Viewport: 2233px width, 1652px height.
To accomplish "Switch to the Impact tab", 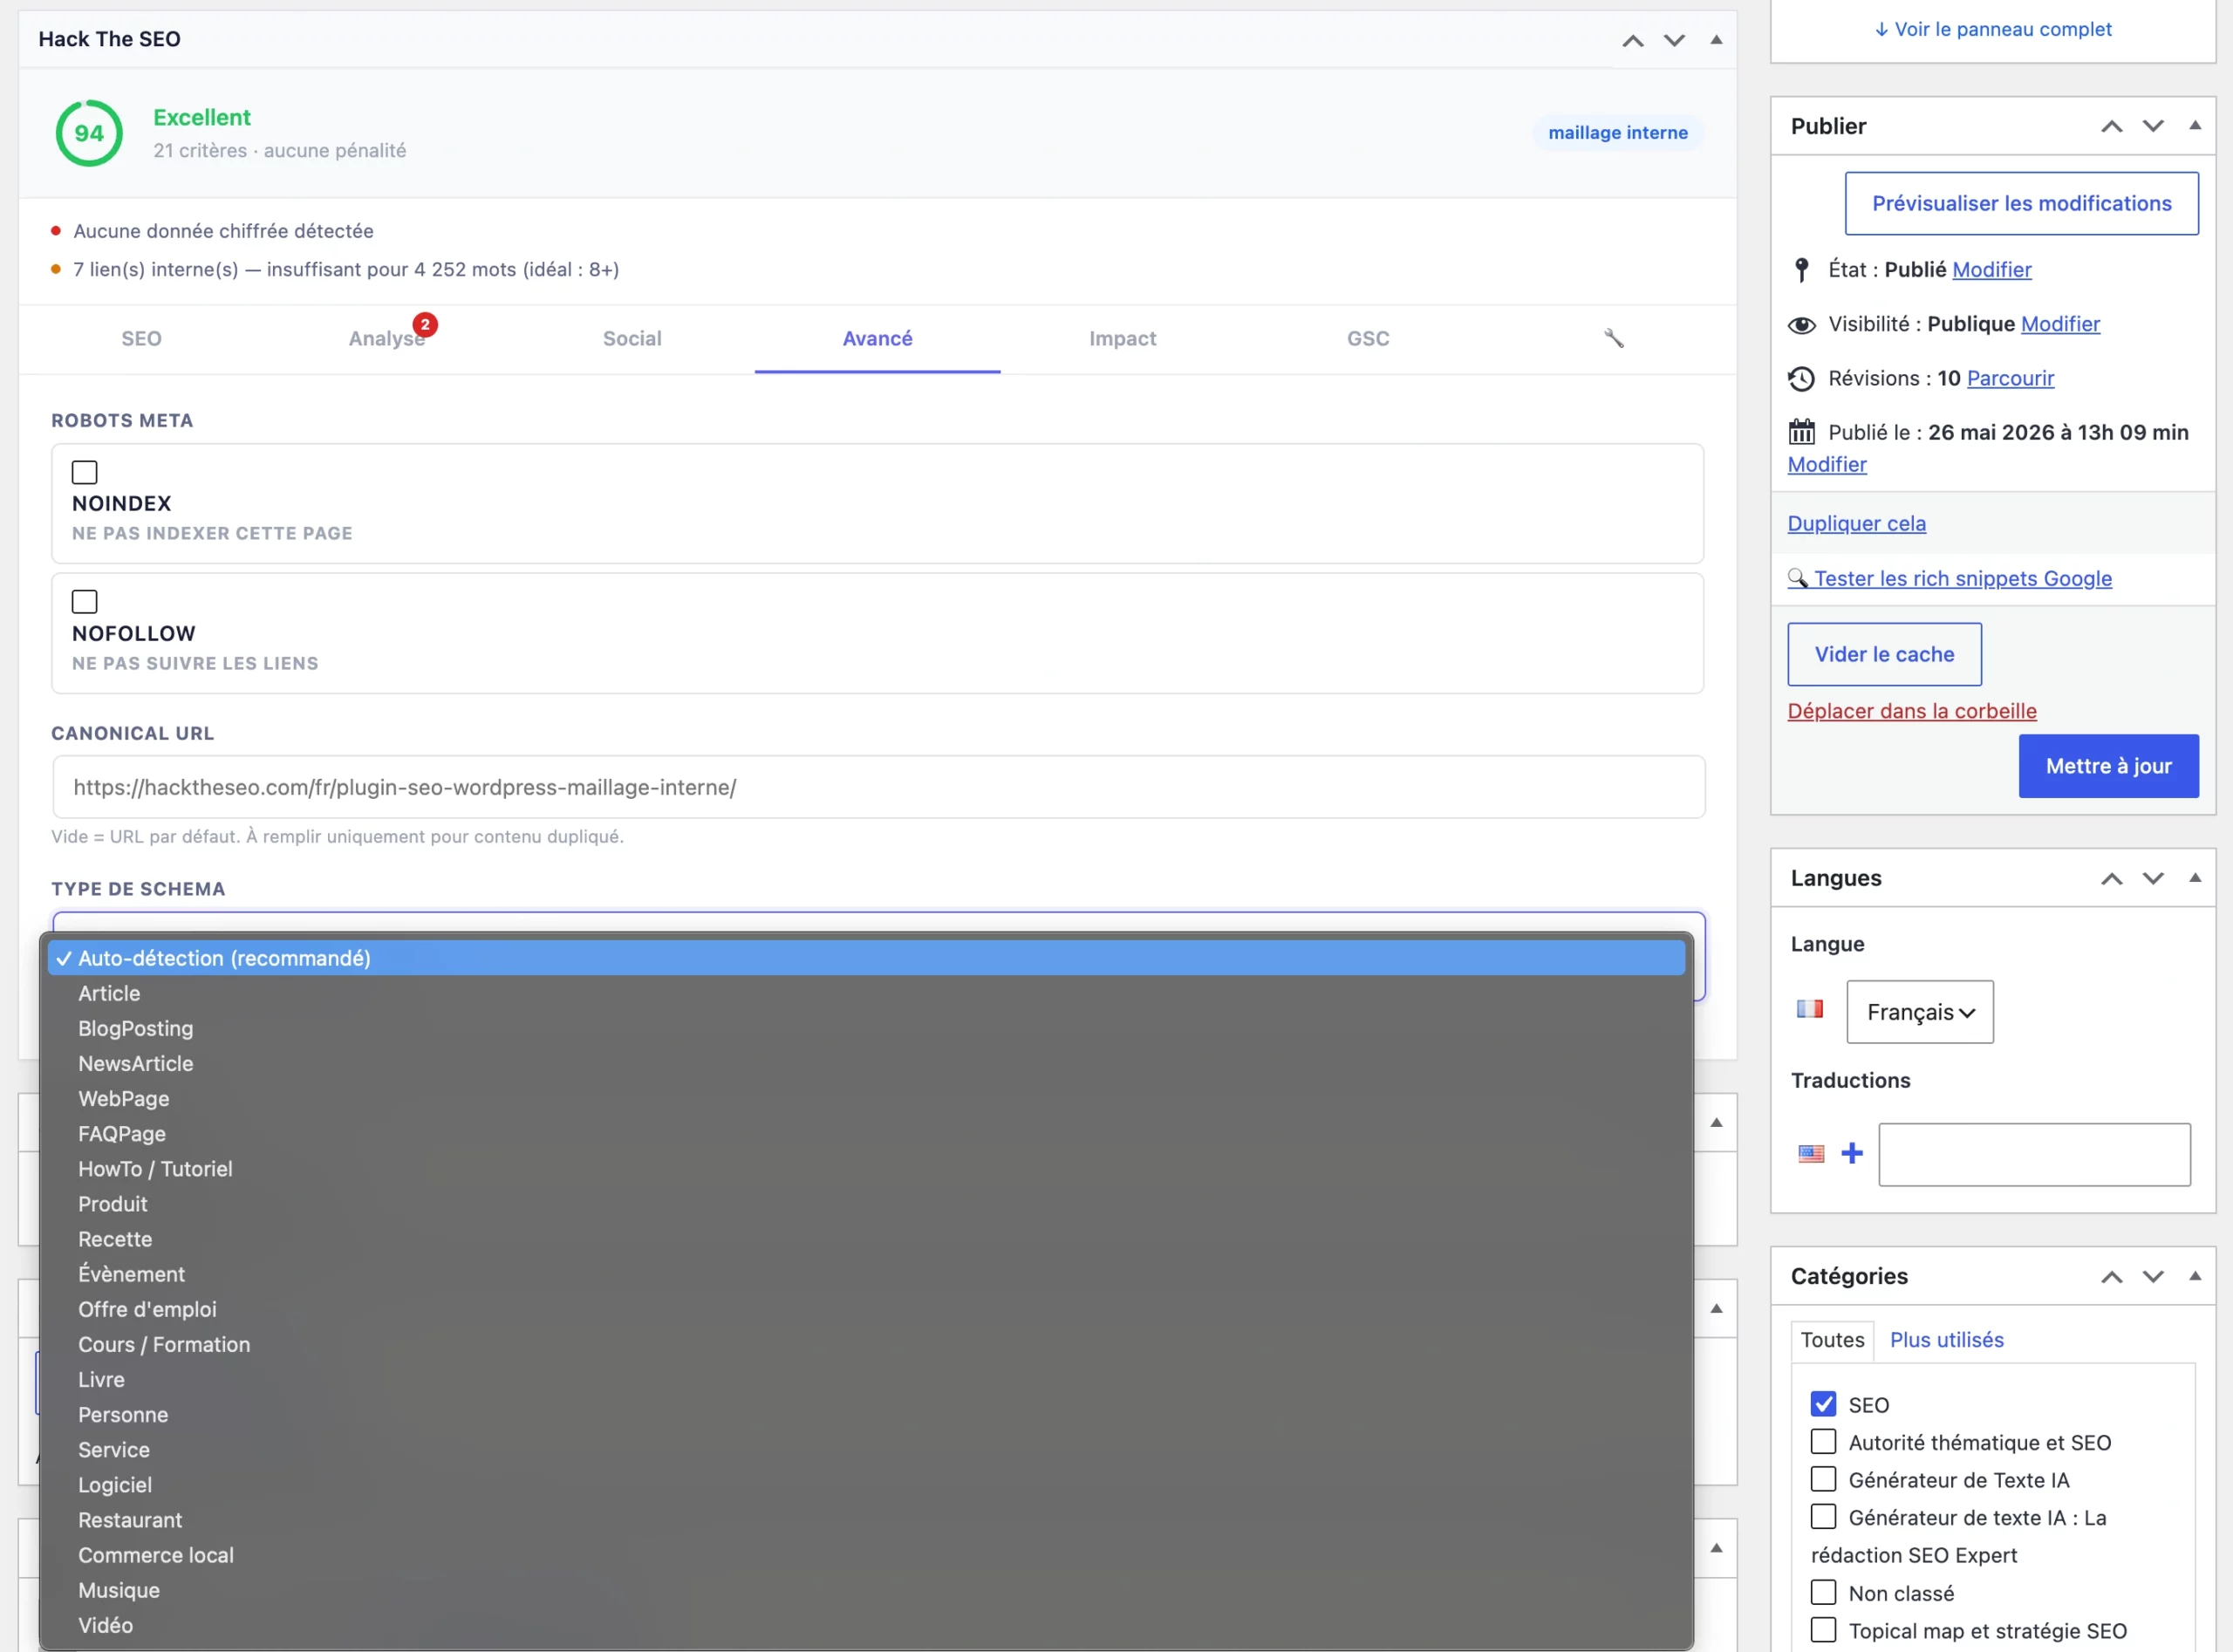I will [1122, 339].
